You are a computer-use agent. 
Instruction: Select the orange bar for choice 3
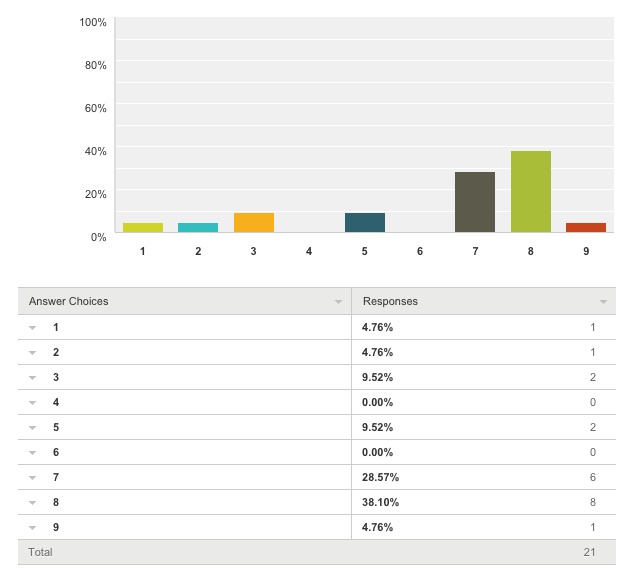pyautogui.click(x=254, y=222)
